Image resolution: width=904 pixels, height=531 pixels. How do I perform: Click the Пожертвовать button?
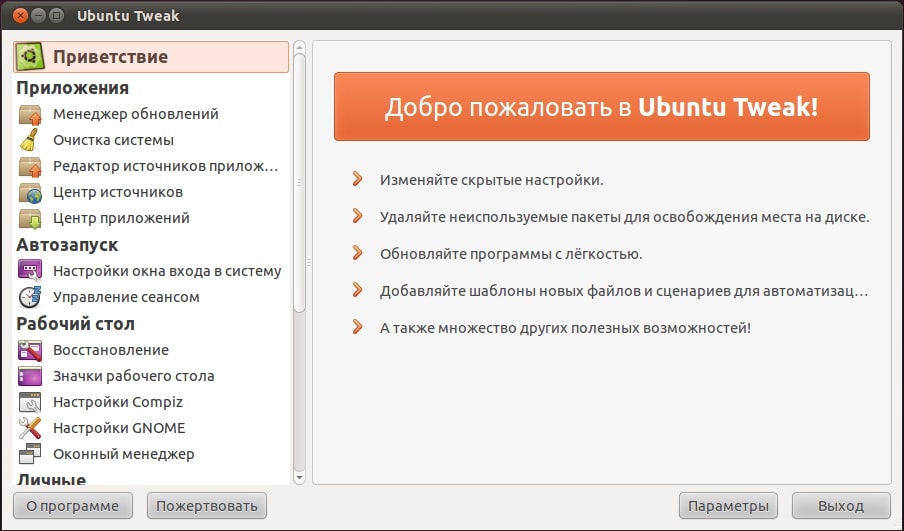point(206,506)
